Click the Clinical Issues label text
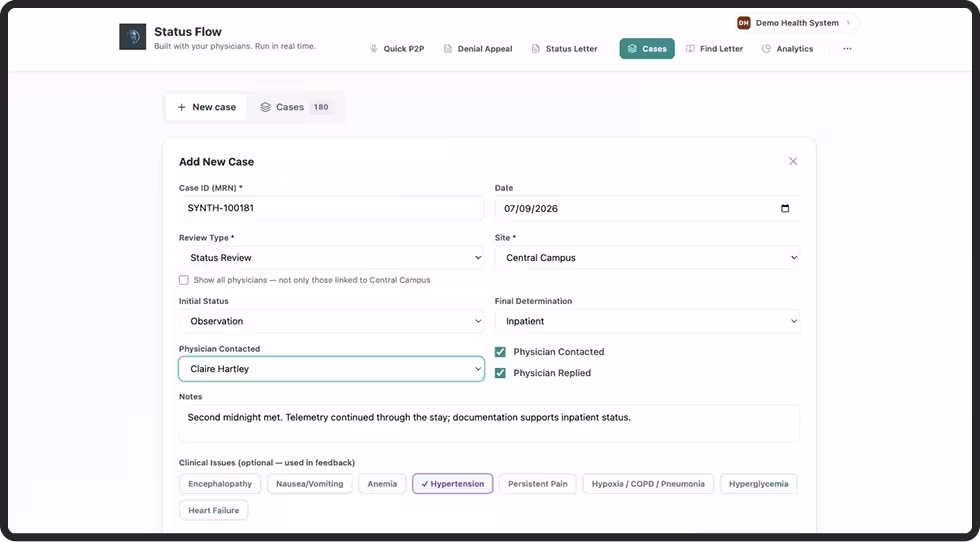Screen dimensions: 980x542 (x=267, y=463)
